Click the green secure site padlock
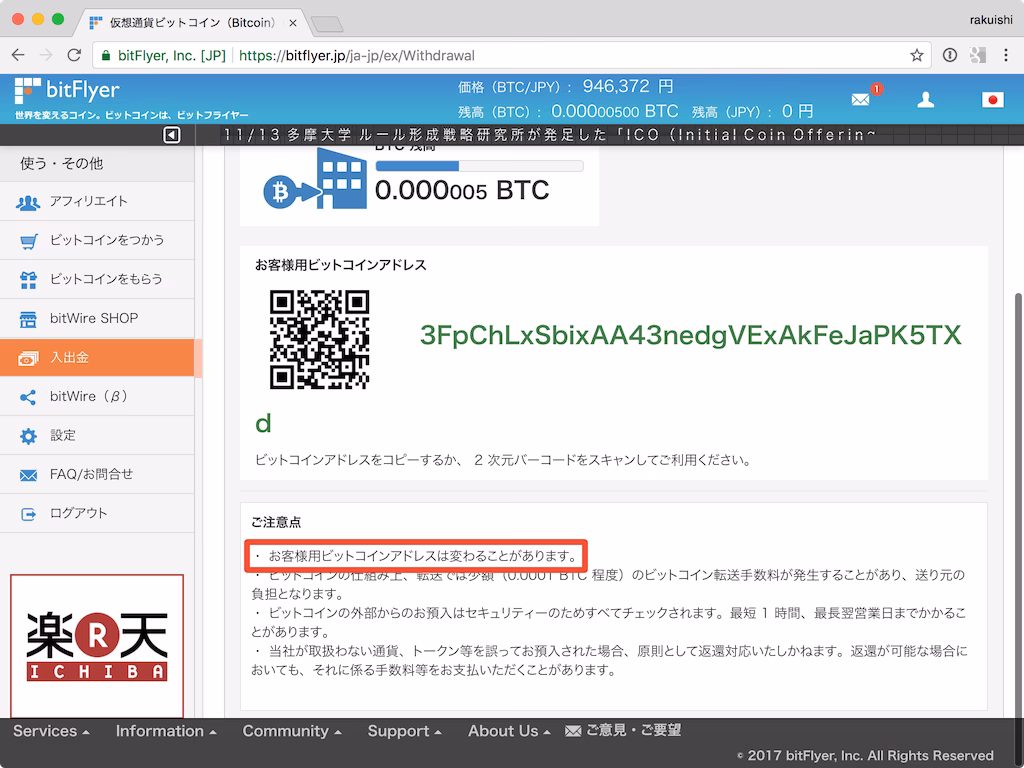The height and width of the screenshot is (768, 1024). point(106,56)
